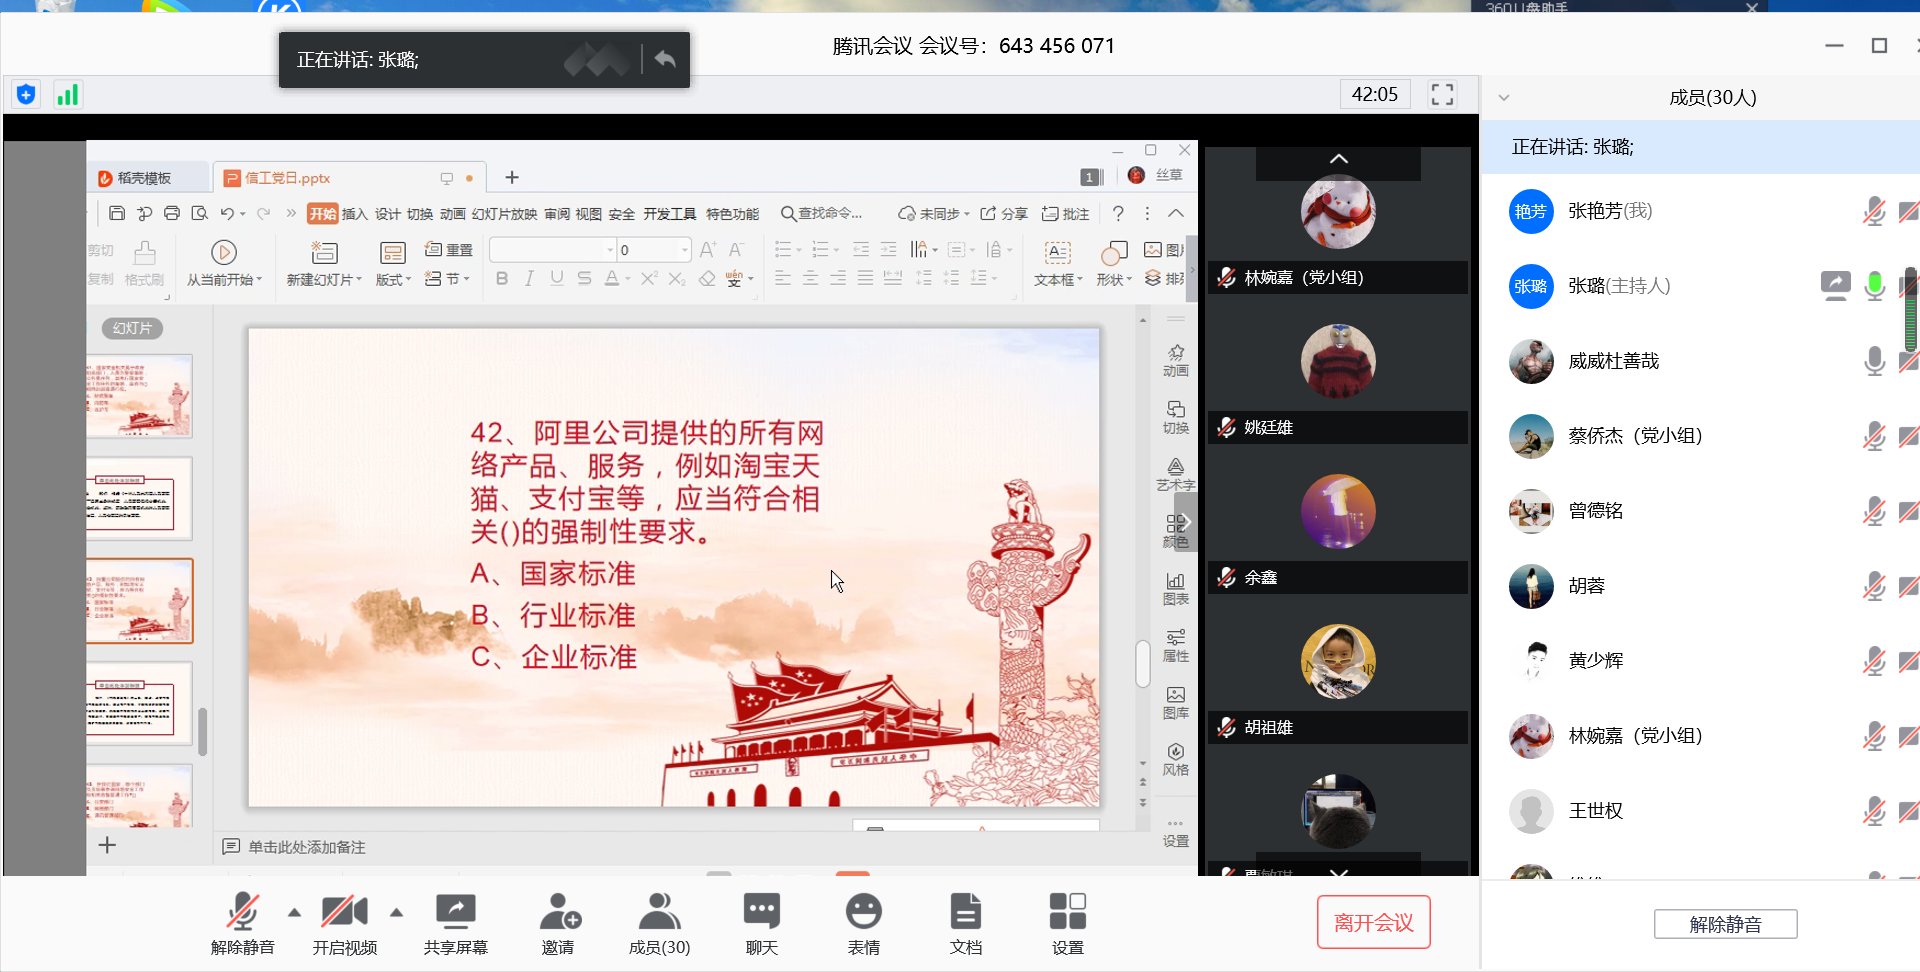Toggle 开启视频 camera in the bottom toolbar
Screen dimensions: 1920x972
(345, 912)
